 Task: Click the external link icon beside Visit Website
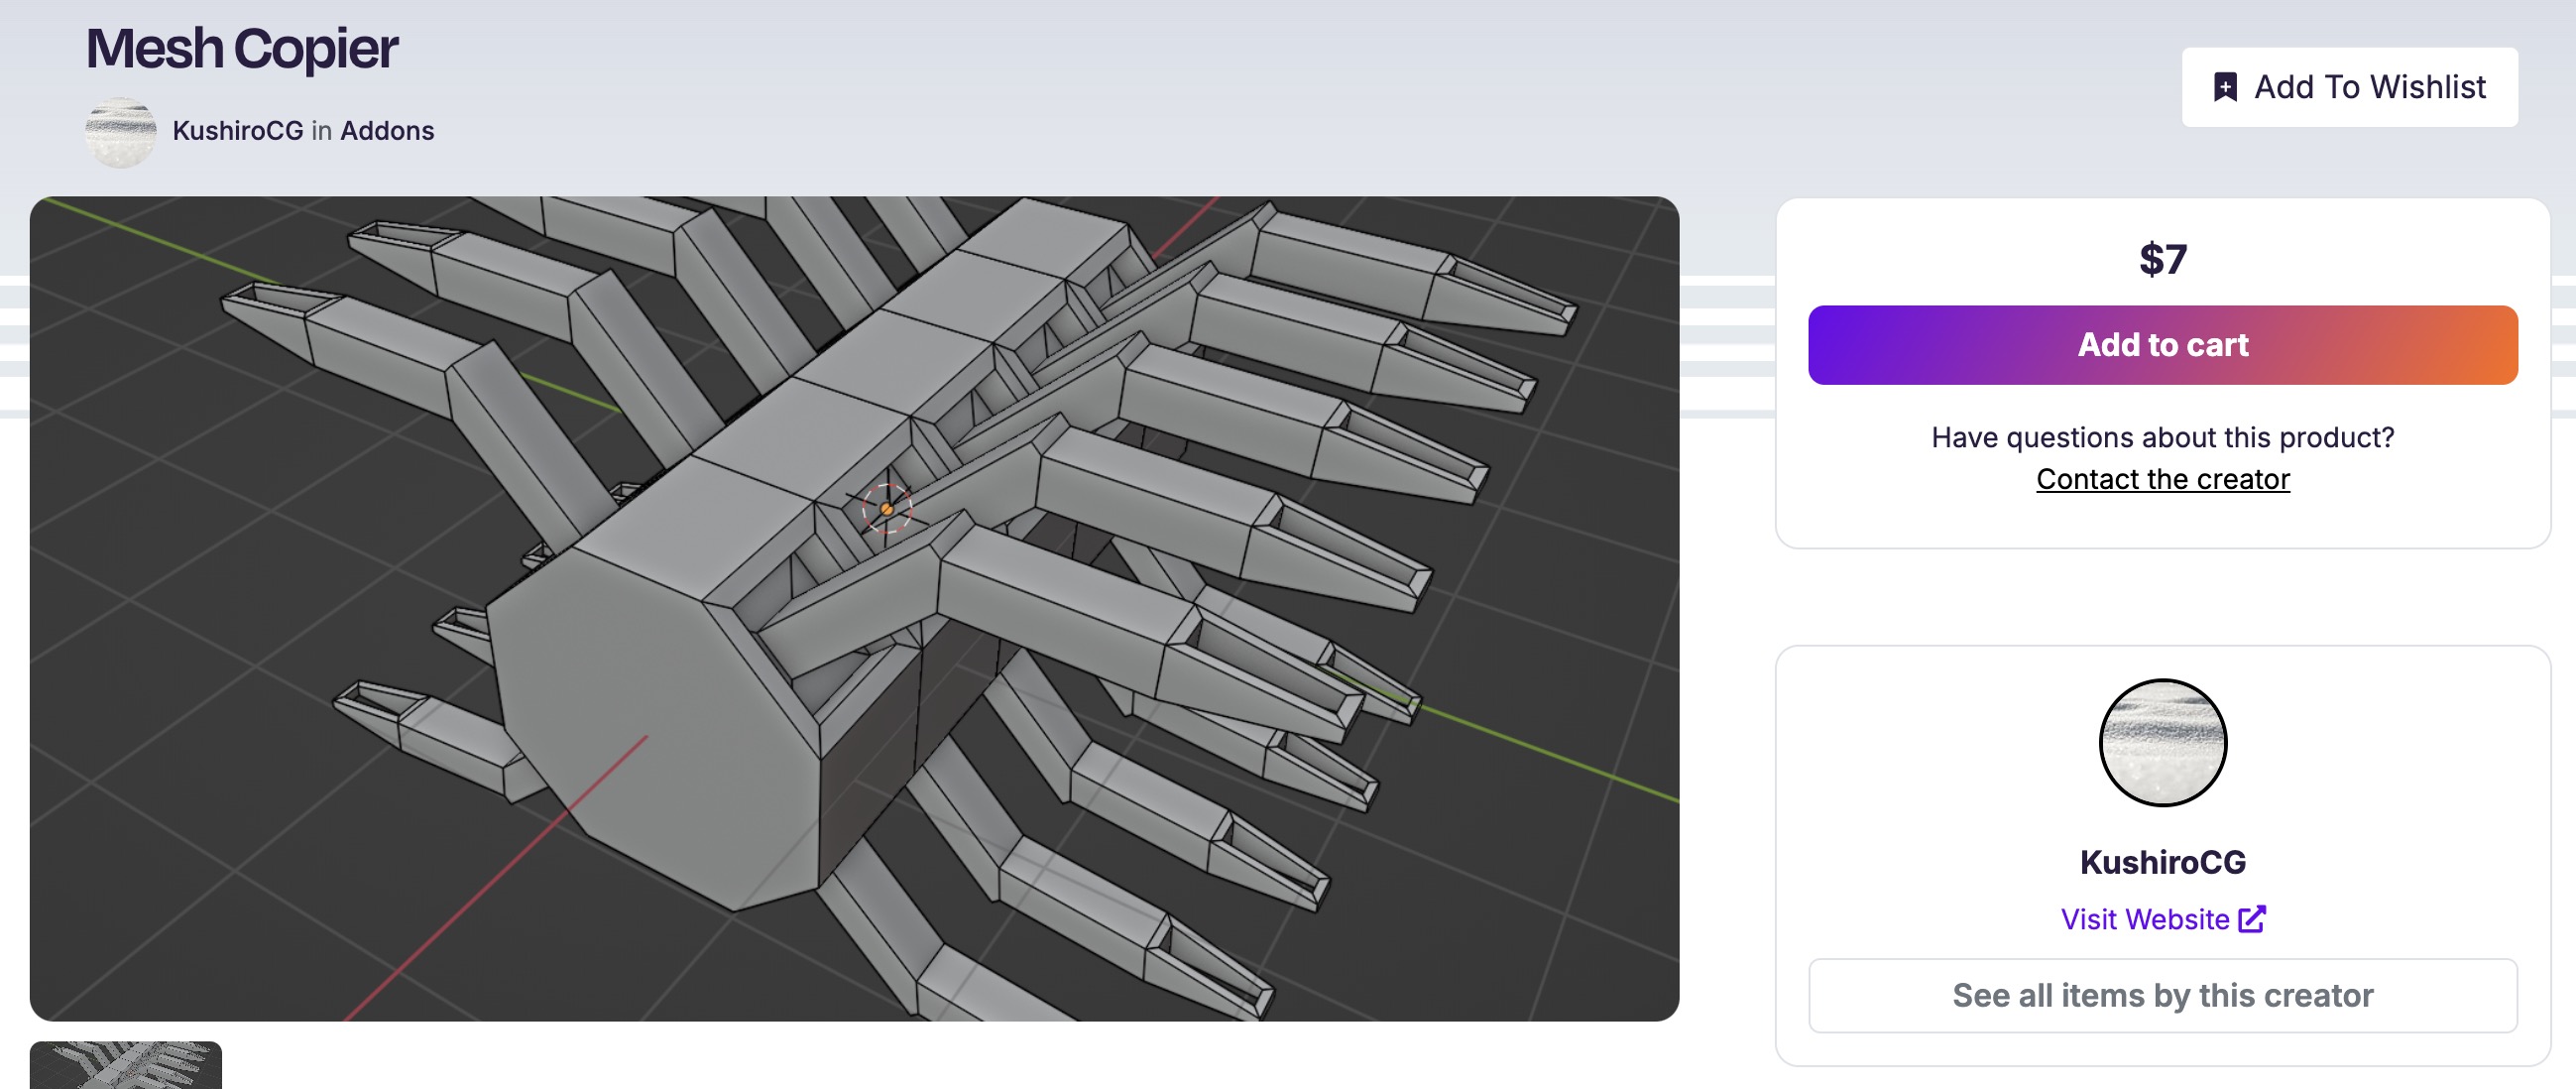pyautogui.click(x=2252, y=919)
